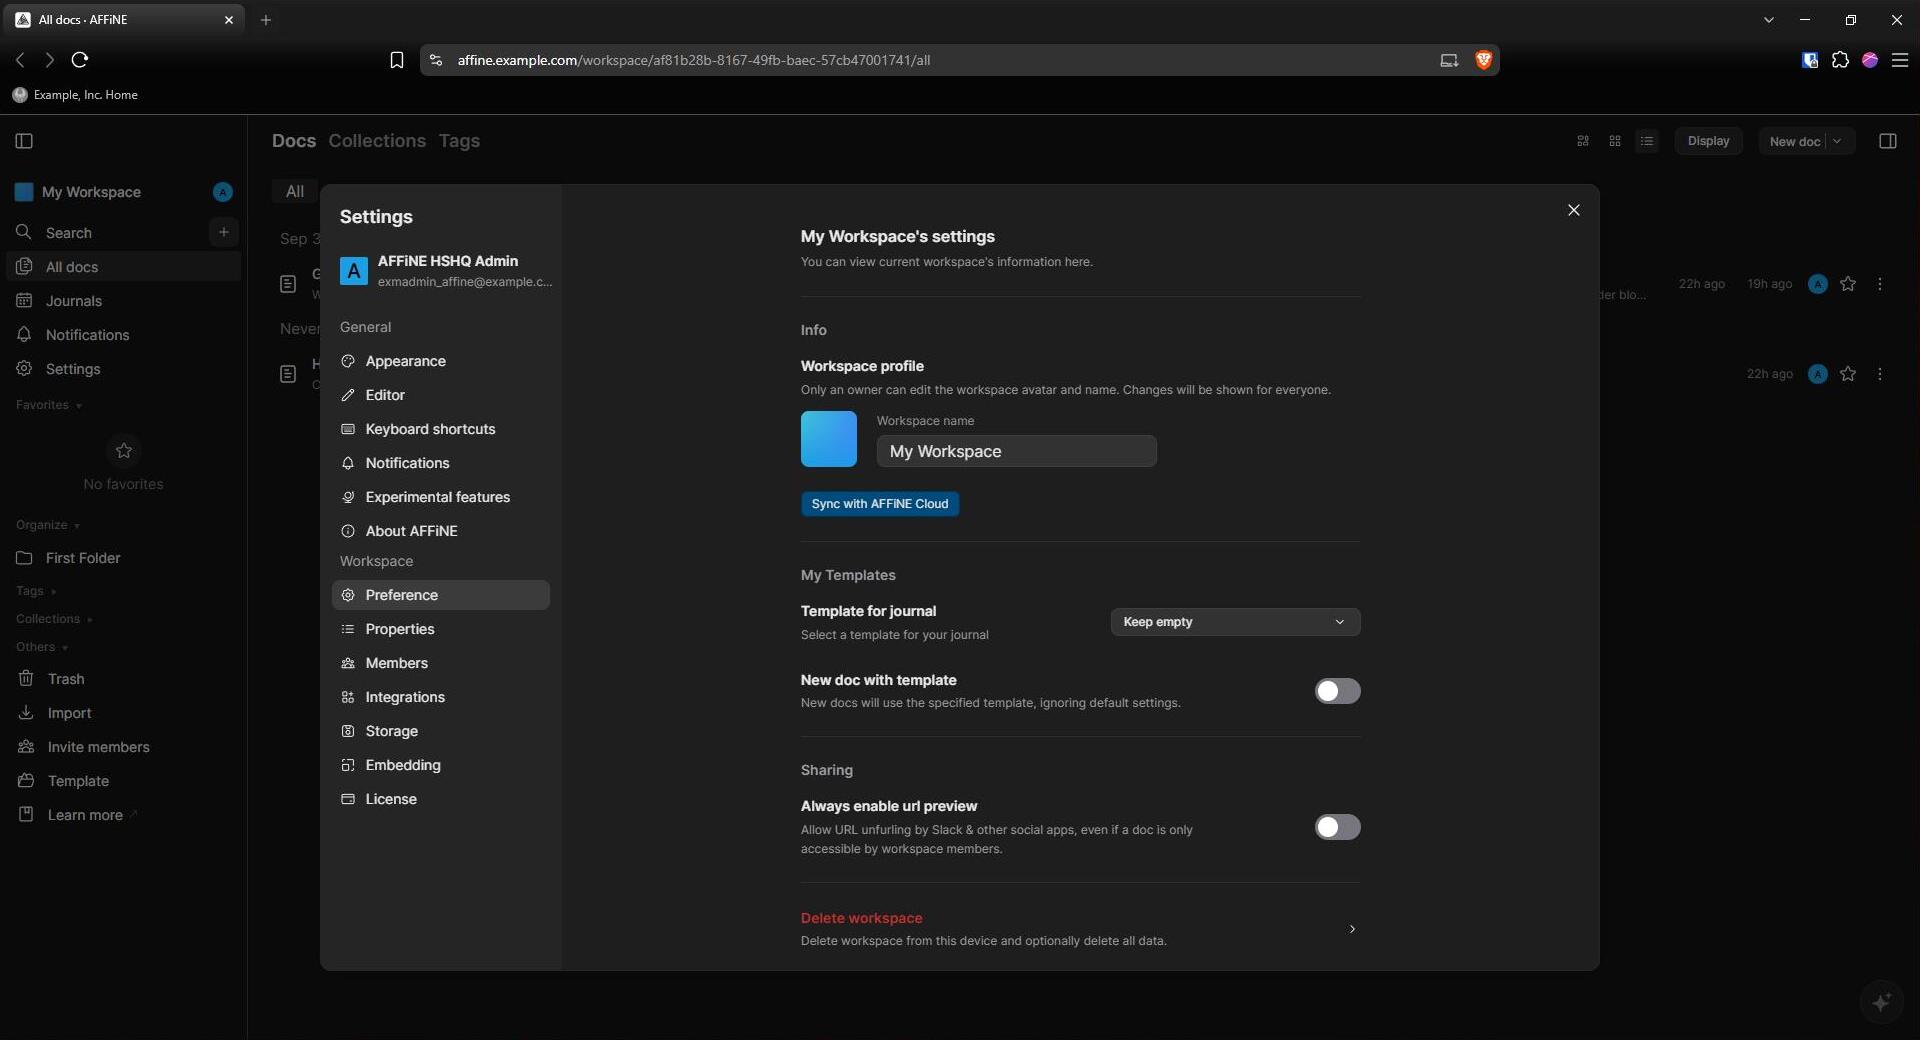Click the user avatar beside My Workspace
The image size is (1920, 1040).
223,192
